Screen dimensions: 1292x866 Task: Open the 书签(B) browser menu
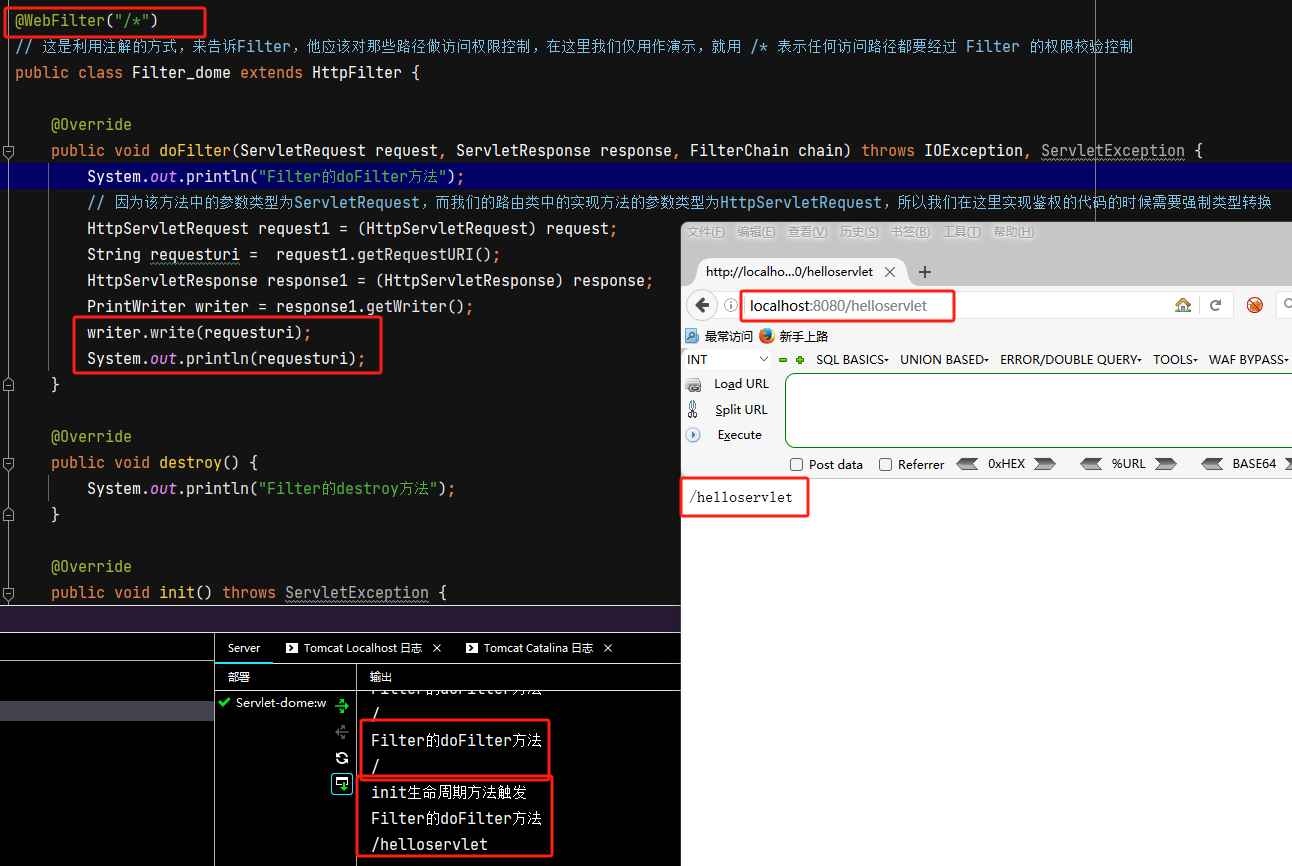click(910, 232)
